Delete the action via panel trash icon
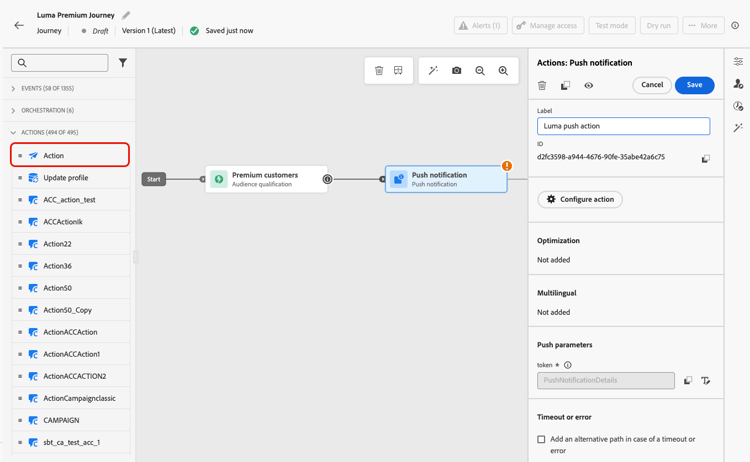Screen dimensions: 750x462 (542, 85)
